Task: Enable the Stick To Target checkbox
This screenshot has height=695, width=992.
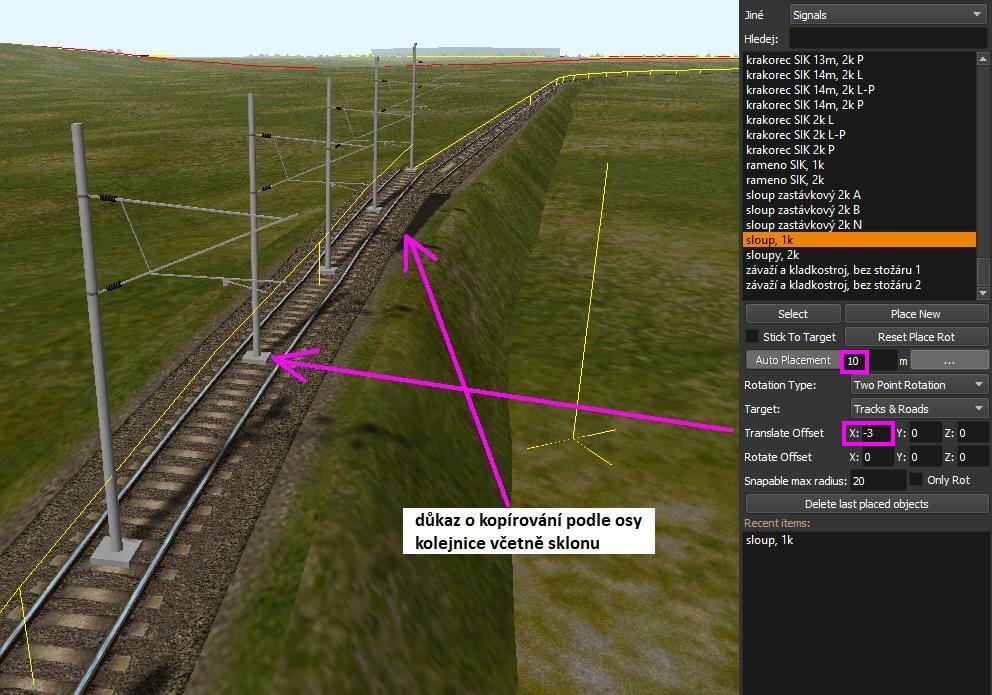Action: tap(753, 337)
